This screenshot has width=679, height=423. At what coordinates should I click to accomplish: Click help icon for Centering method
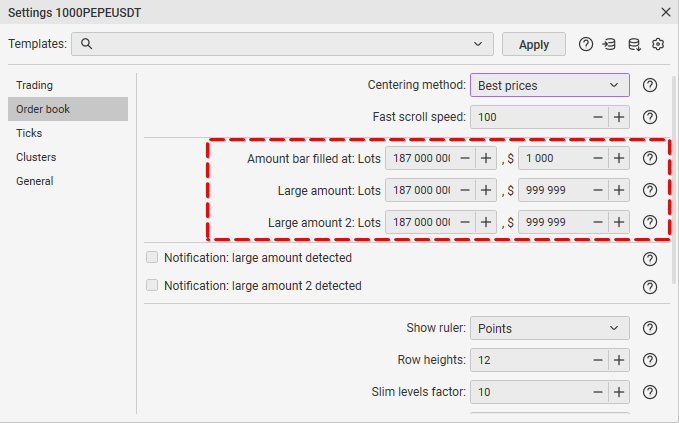[650, 86]
